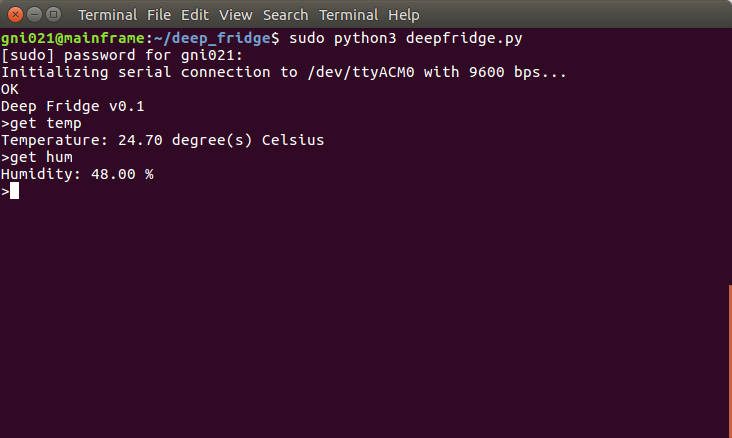Screen dimensions: 732x438
Task: Open the View menu
Action: pyautogui.click(x=235, y=16)
